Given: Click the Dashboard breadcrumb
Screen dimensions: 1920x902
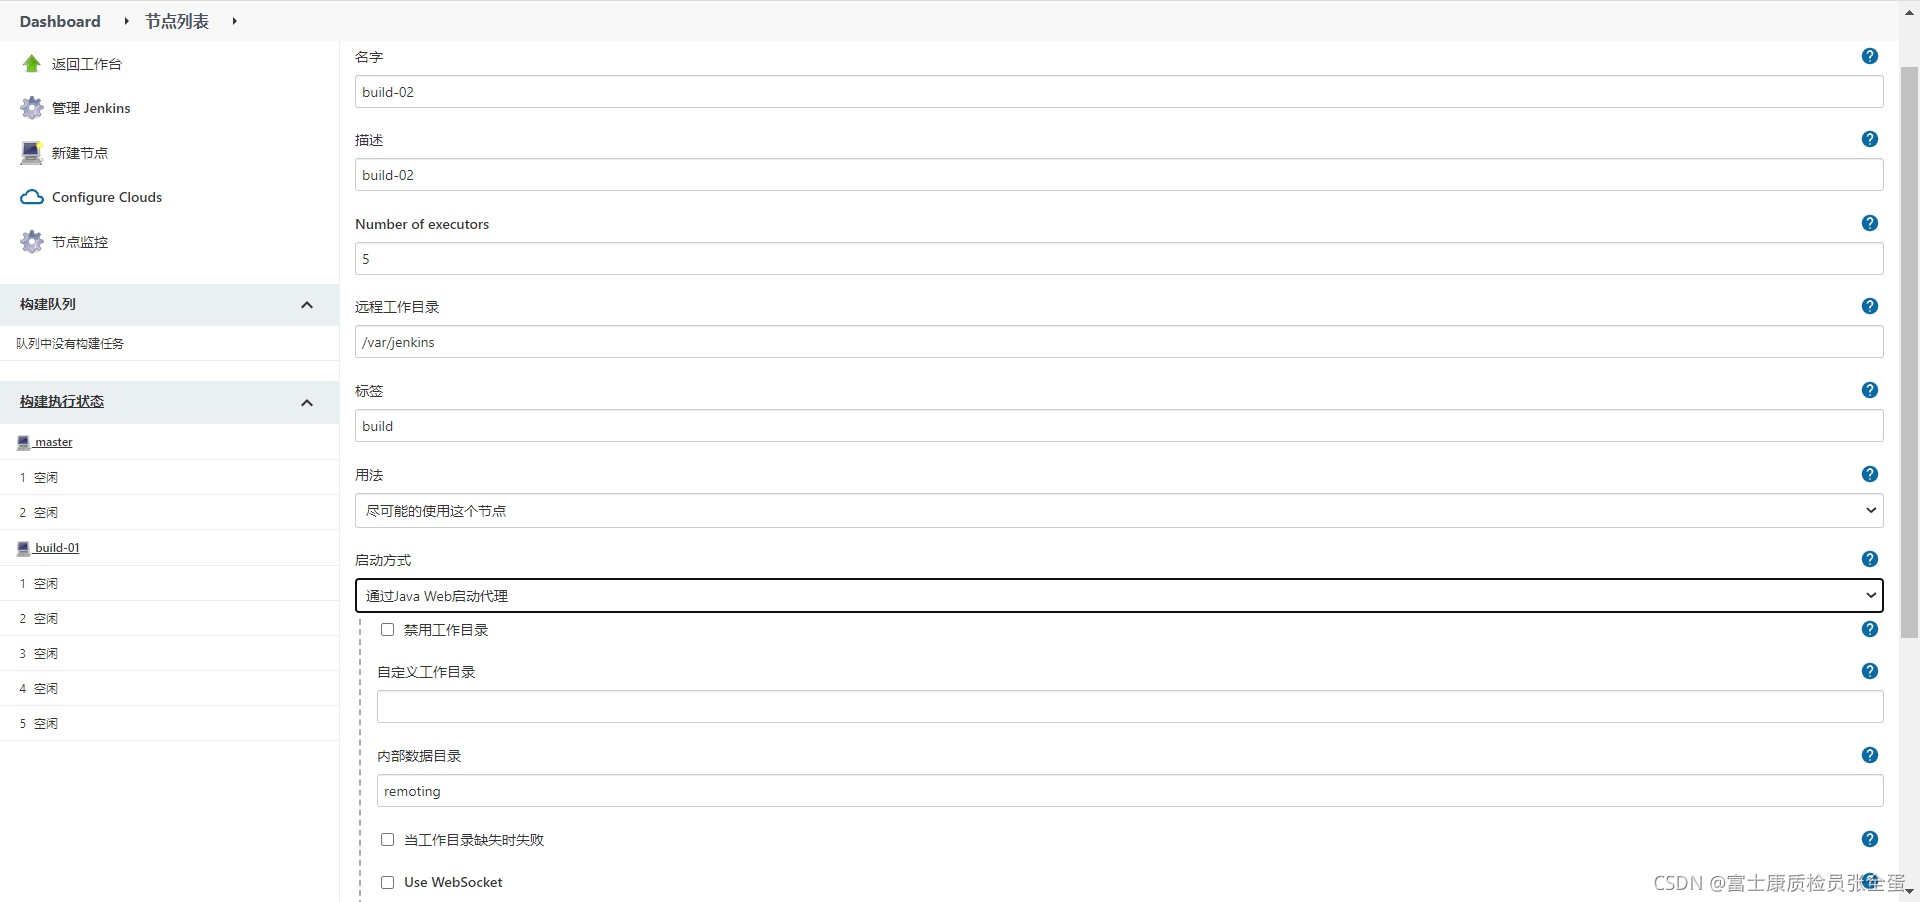Looking at the screenshot, I should (x=60, y=21).
